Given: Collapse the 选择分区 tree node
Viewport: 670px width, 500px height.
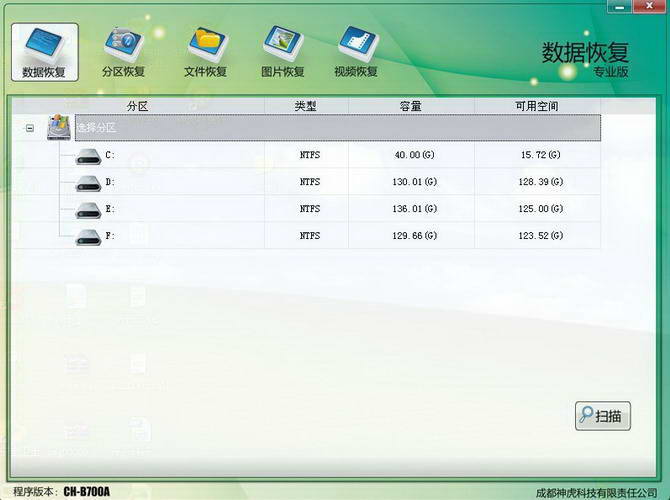Looking at the screenshot, I should click(x=30, y=128).
